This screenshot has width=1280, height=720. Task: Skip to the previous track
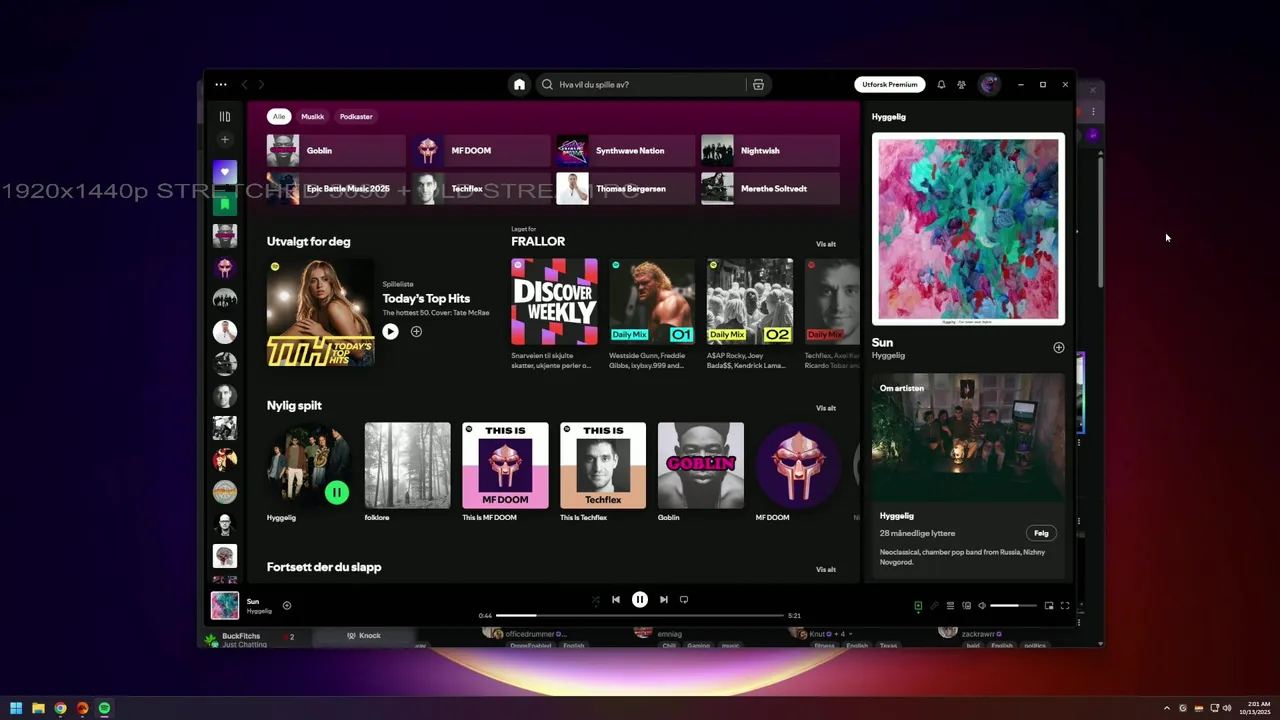[616, 600]
